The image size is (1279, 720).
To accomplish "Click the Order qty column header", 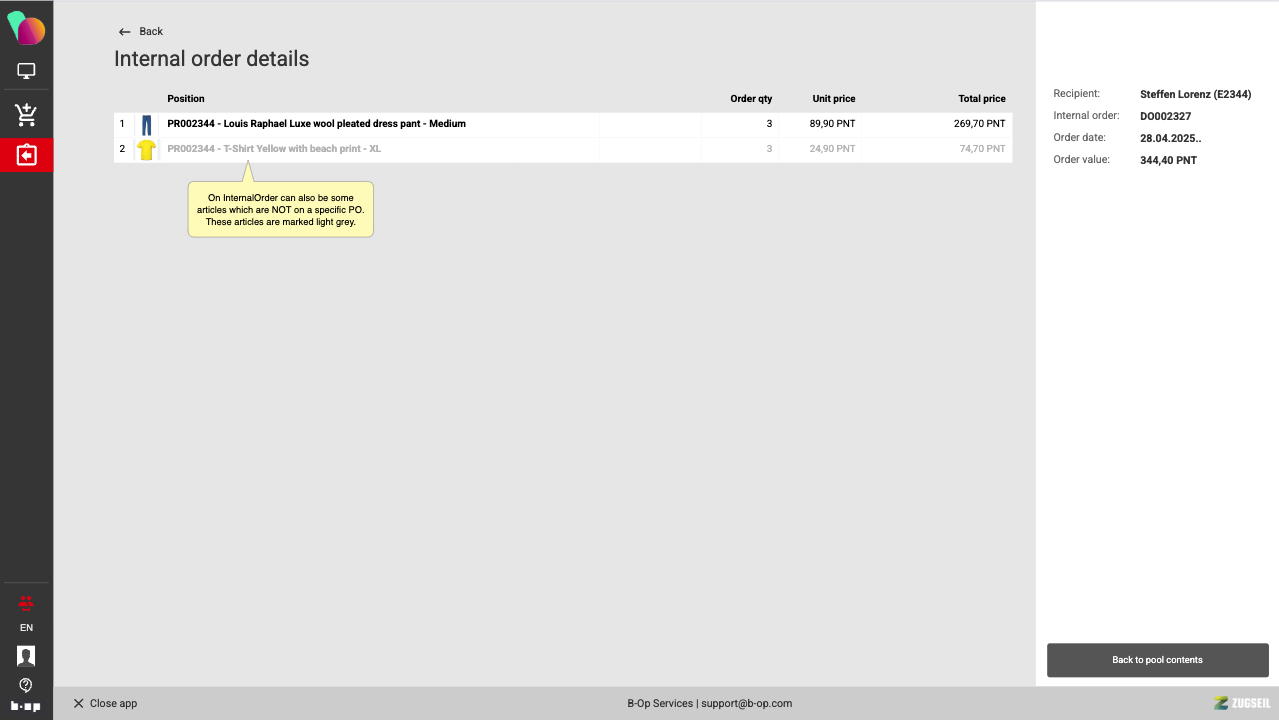I will pyautogui.click(x=751, y=99).
